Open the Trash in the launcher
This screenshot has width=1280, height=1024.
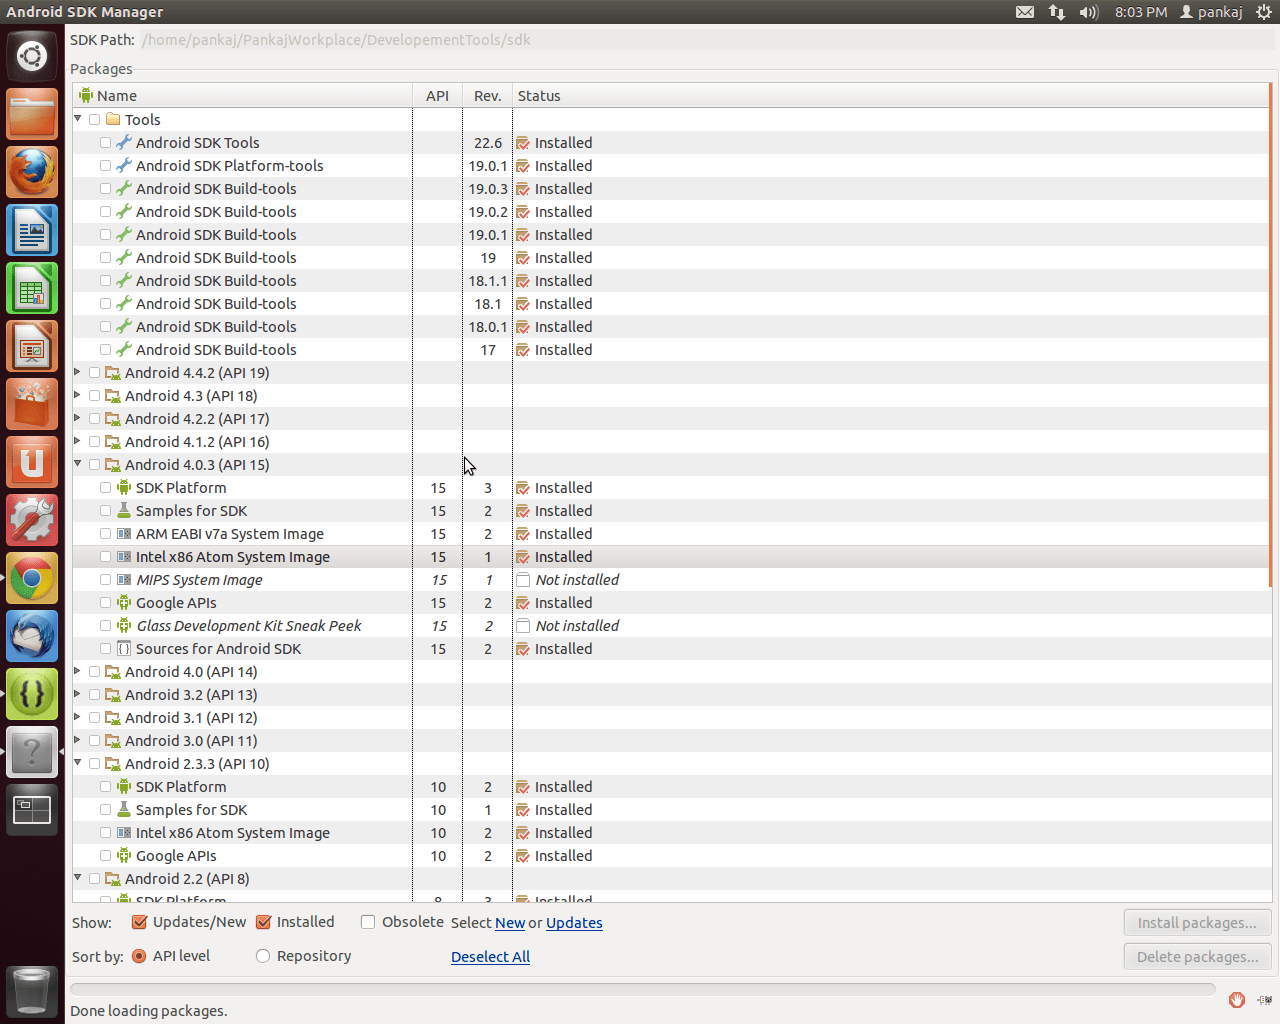point(32,991)
